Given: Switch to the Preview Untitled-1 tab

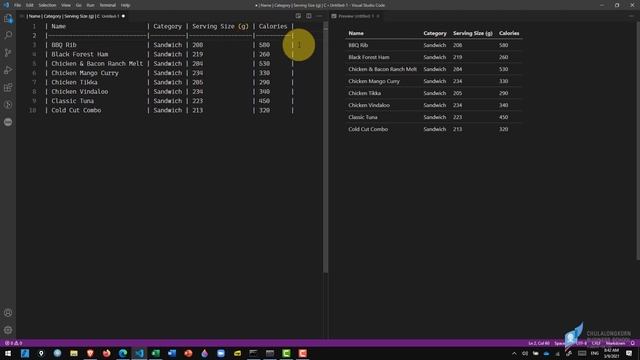Looking at the screenshot, I should [356, 16].
